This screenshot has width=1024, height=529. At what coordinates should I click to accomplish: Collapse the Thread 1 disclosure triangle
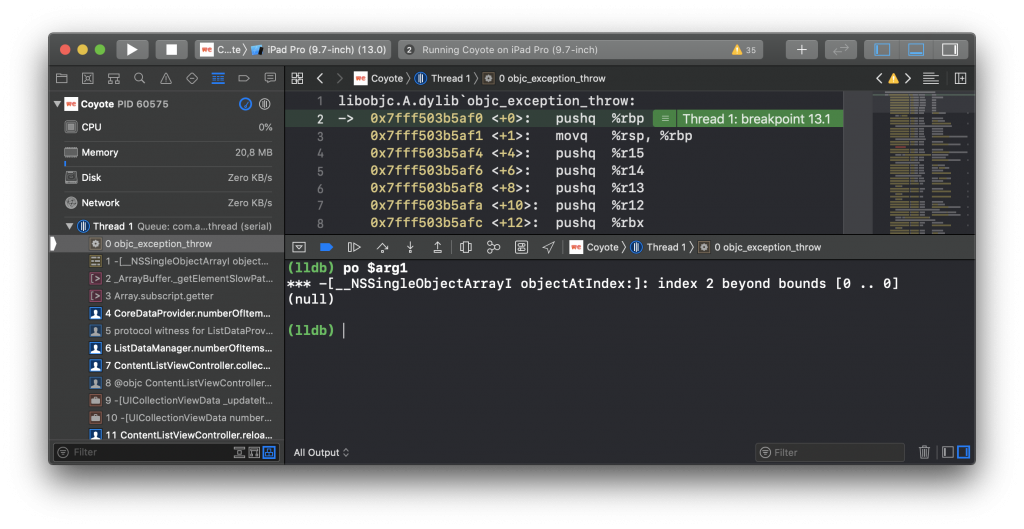70,226
